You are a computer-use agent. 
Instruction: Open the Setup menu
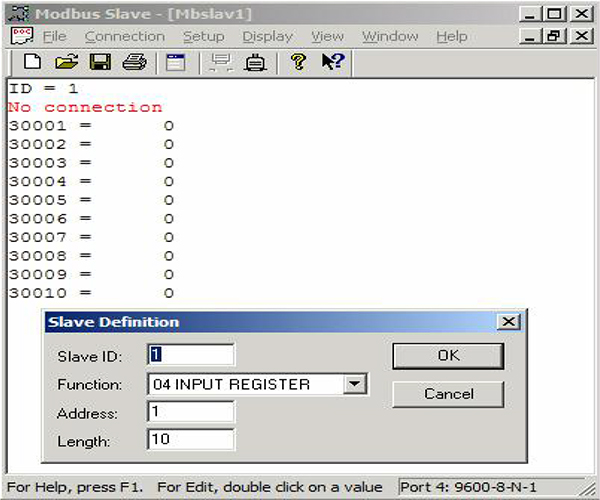pos(204,36)
